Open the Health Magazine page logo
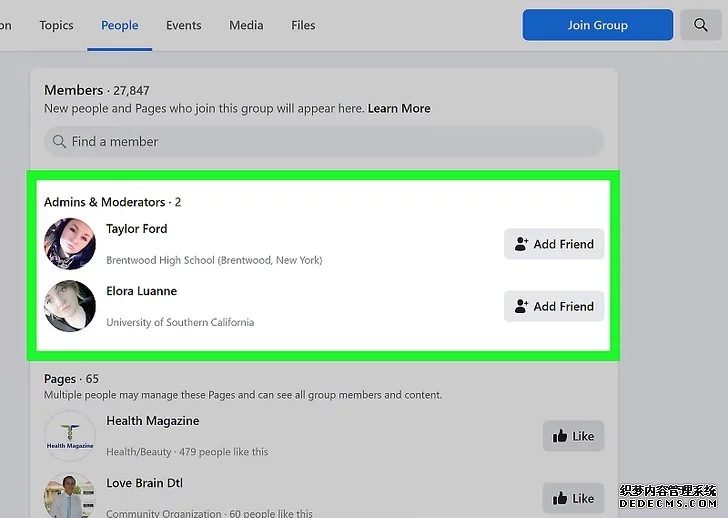The image size is (728, 518). pos(70,436)
